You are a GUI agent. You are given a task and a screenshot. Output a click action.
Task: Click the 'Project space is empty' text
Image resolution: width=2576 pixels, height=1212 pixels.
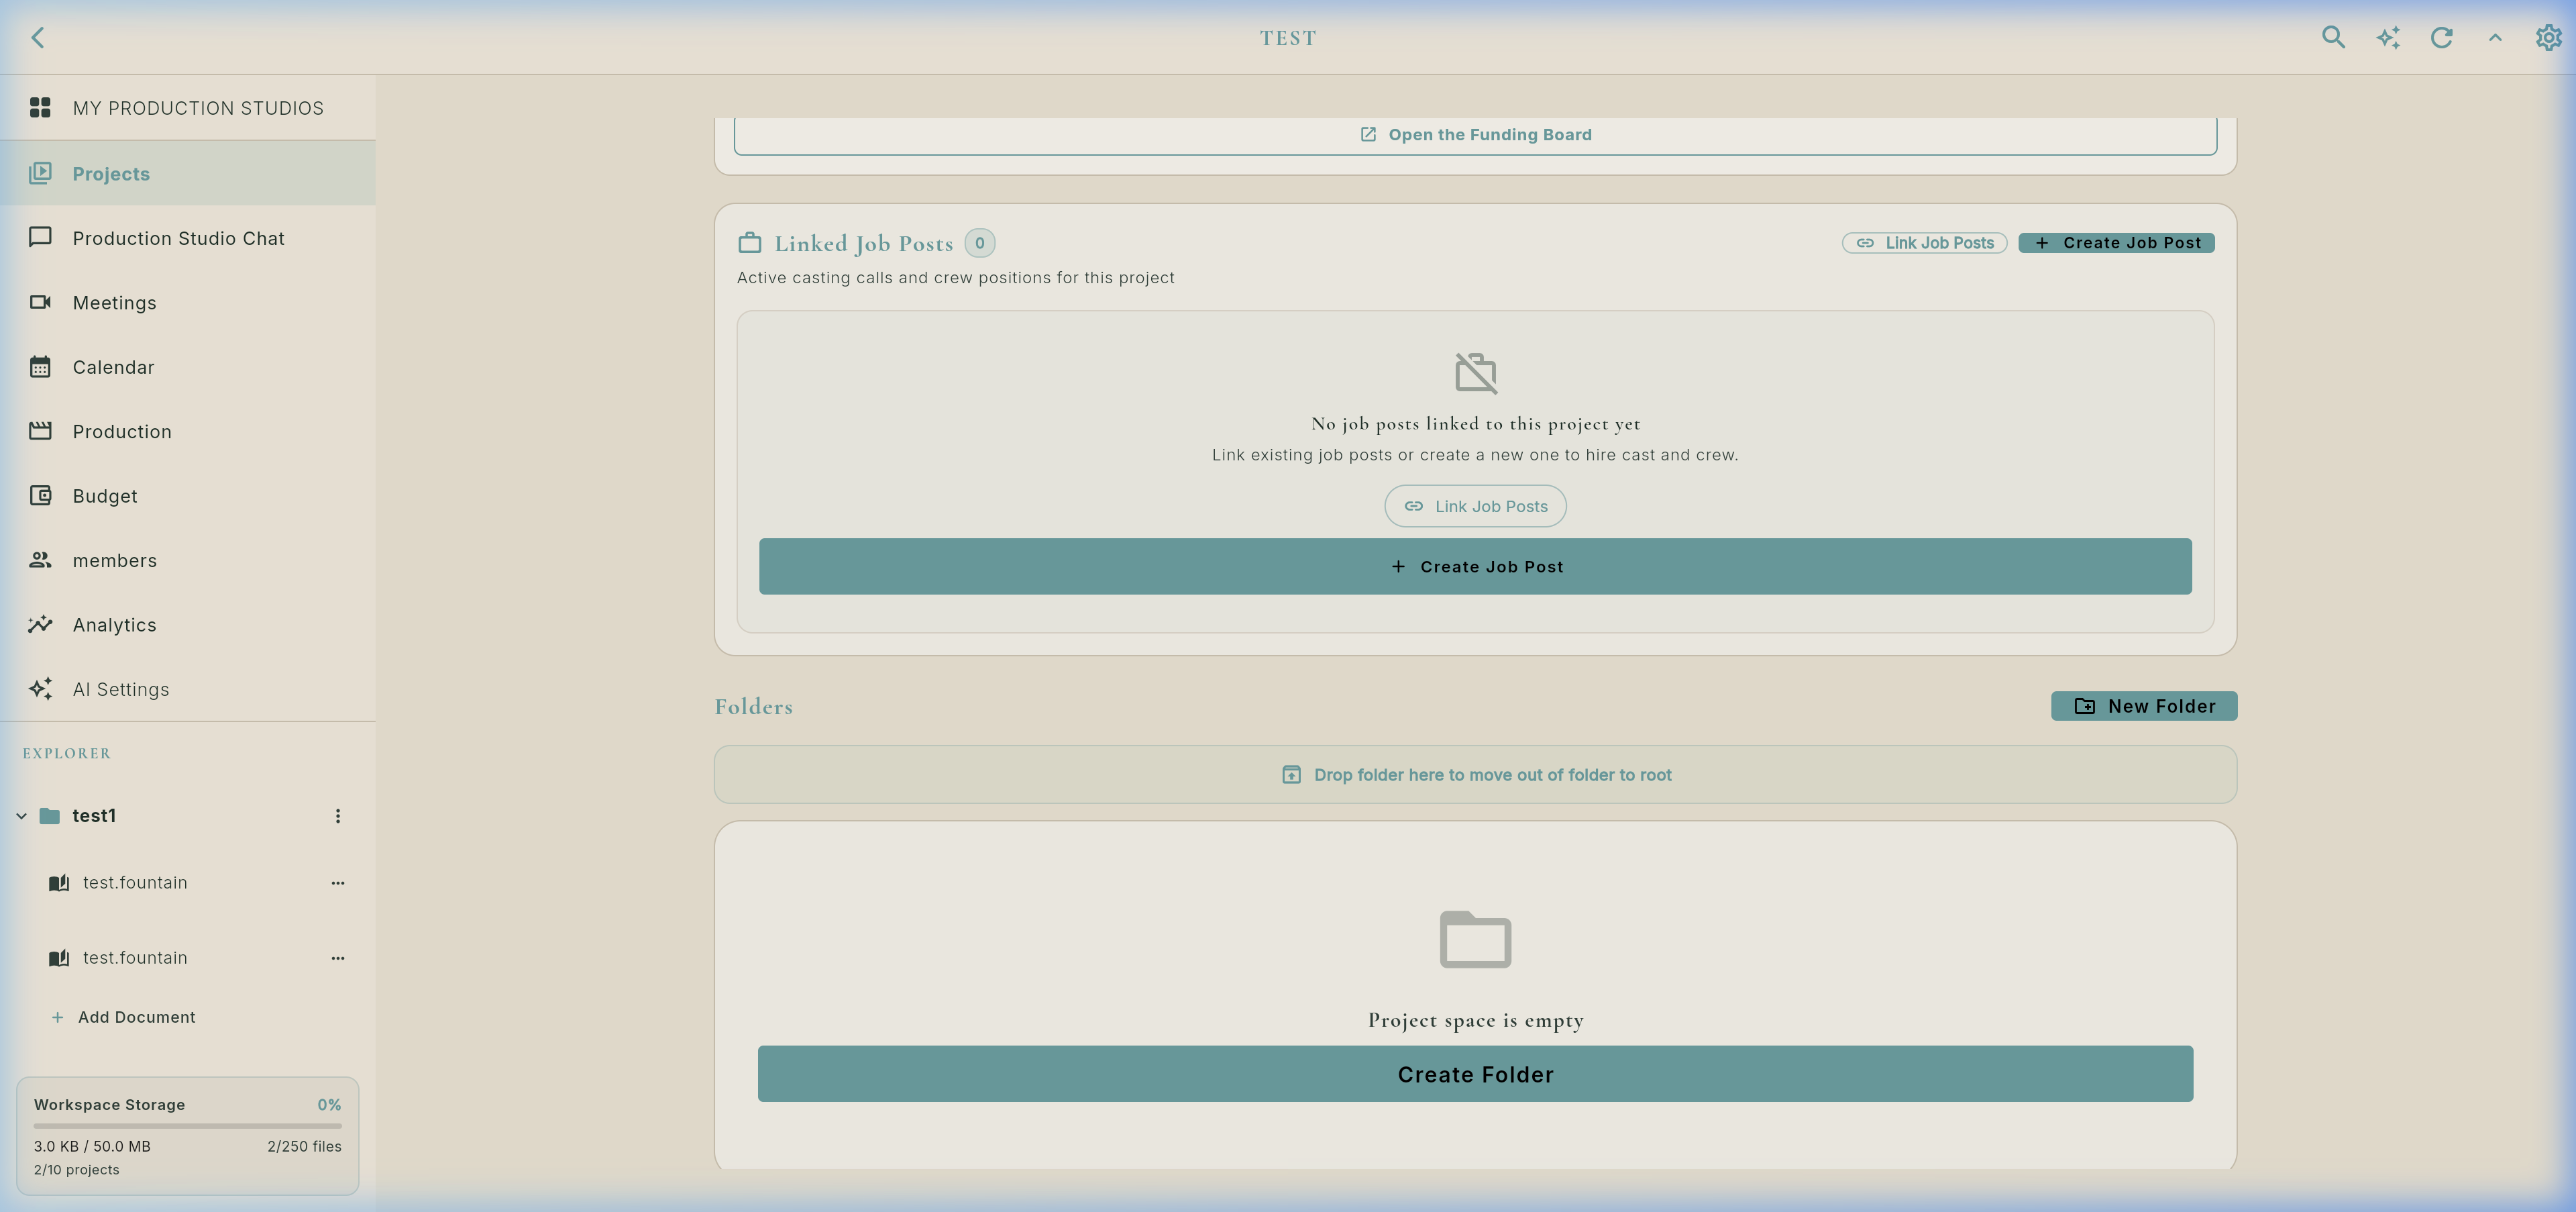[x=1475, y=1020]
